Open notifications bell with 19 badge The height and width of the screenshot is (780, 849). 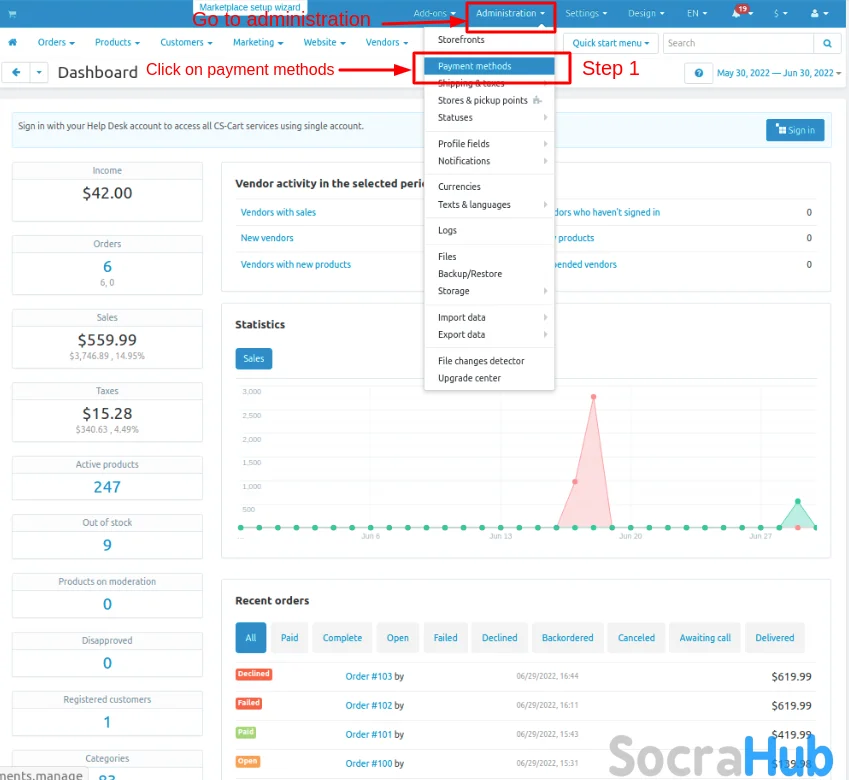(x=738, y=14)
